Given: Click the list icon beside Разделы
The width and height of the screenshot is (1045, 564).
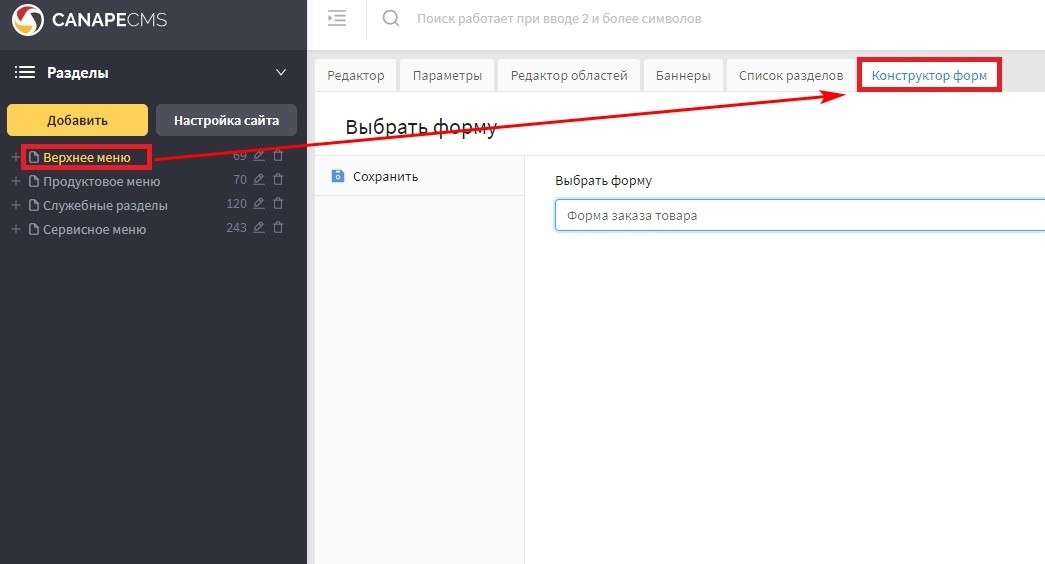Looking at the screenshot, I should click(25, 72).
